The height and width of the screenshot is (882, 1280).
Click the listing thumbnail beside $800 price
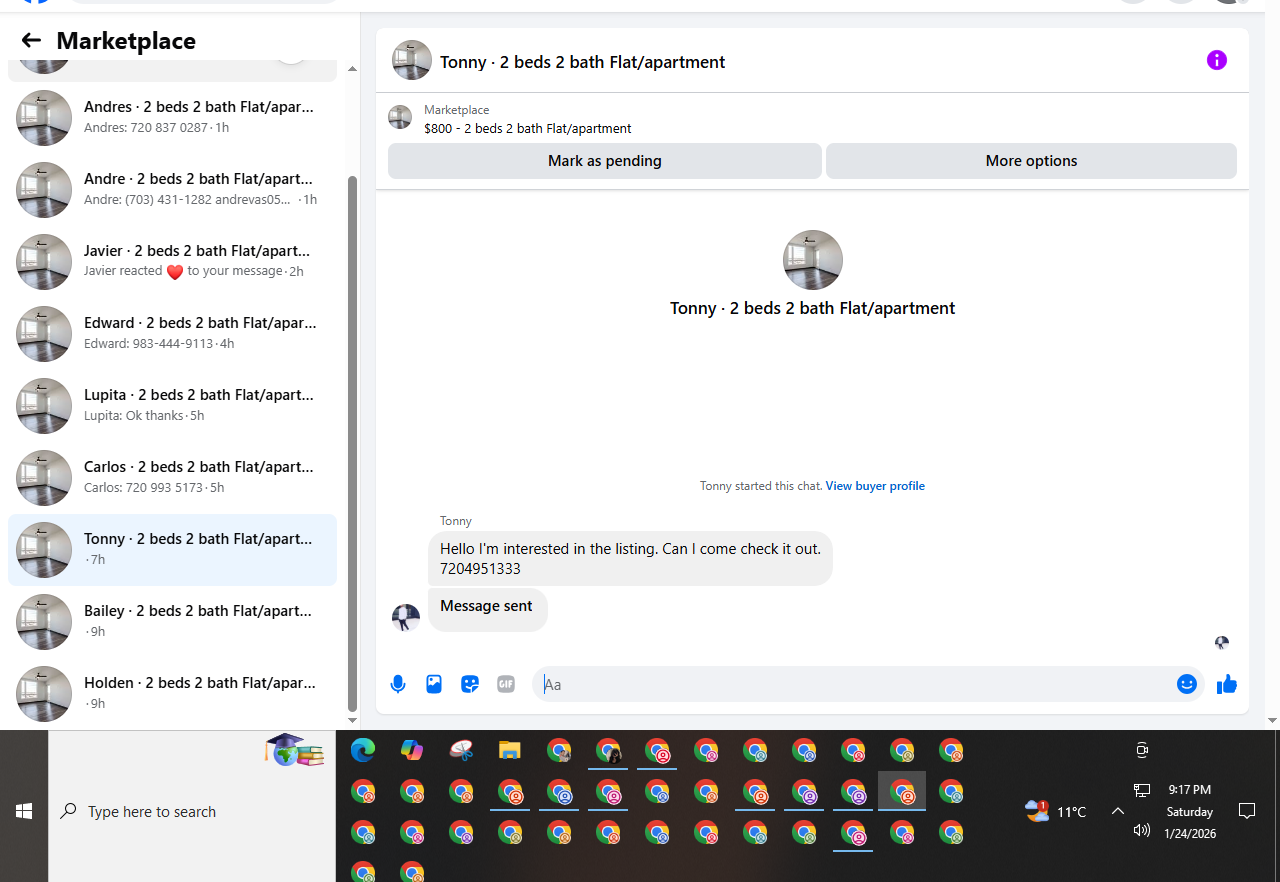pyautogui.click(x=400, y=117)
